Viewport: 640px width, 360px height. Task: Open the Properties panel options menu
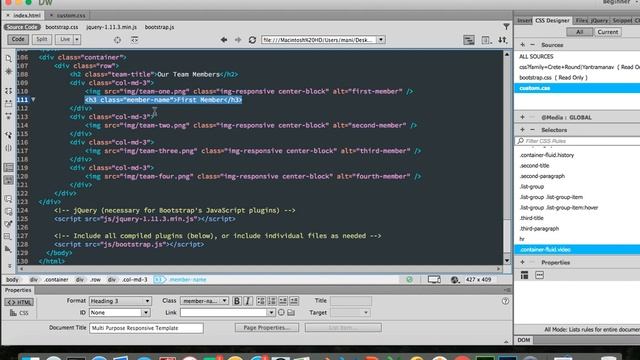pos(507,290)
